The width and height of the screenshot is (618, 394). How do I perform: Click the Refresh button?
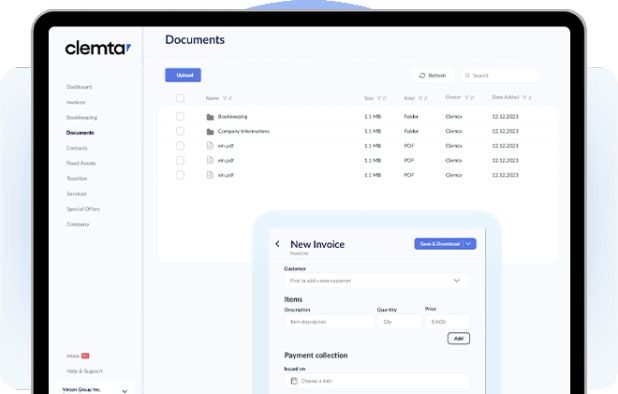[432, 75]
